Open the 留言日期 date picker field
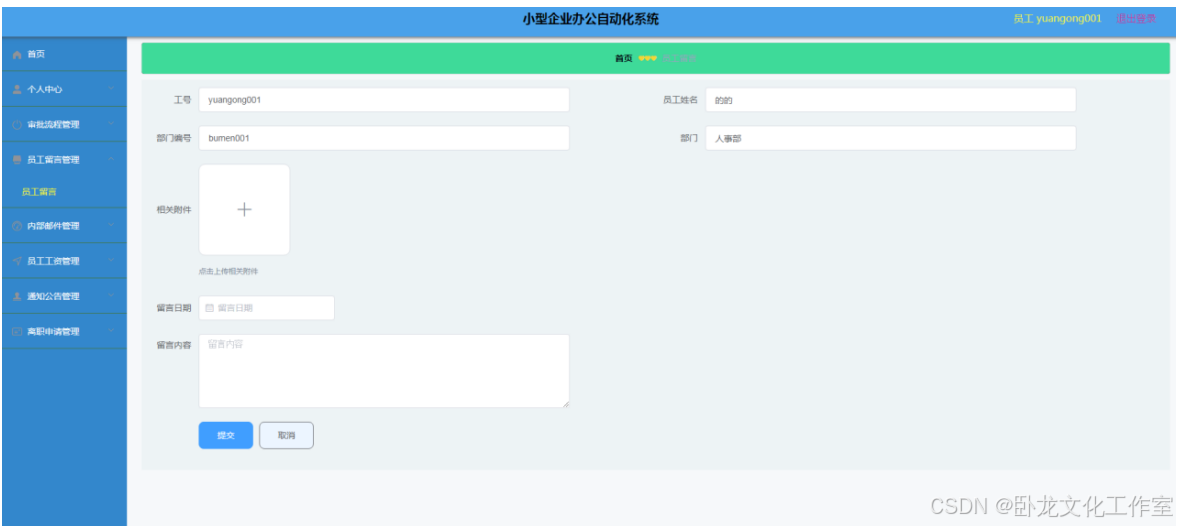 (266, 308)
